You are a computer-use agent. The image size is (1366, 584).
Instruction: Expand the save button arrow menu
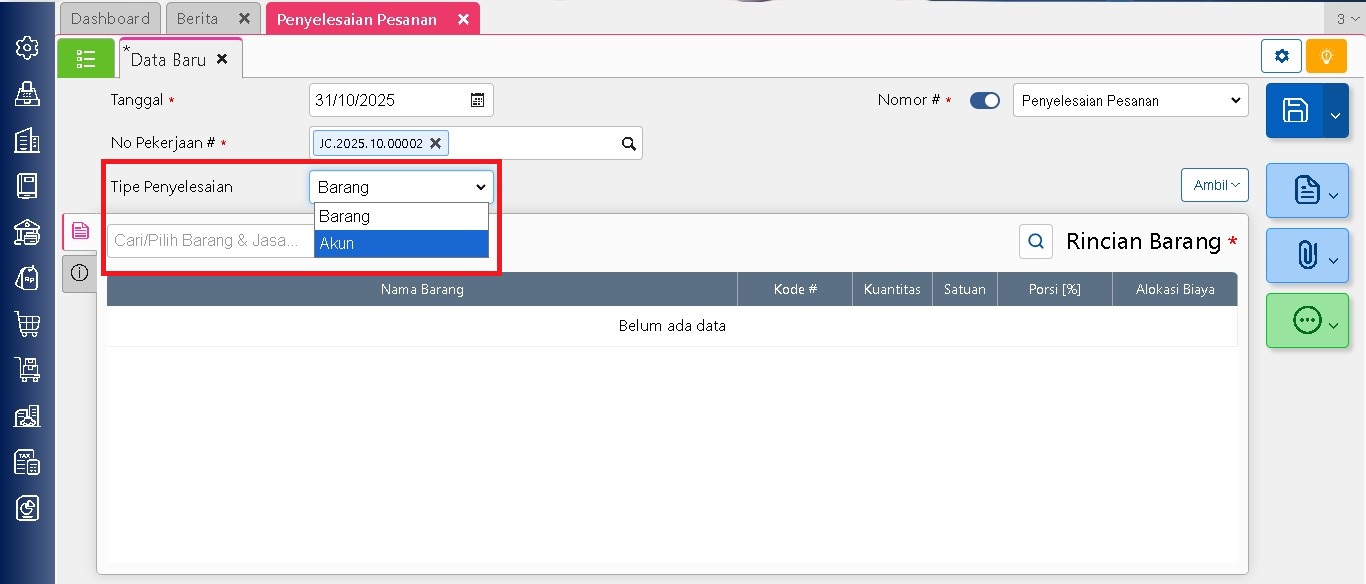(1335, 113)
